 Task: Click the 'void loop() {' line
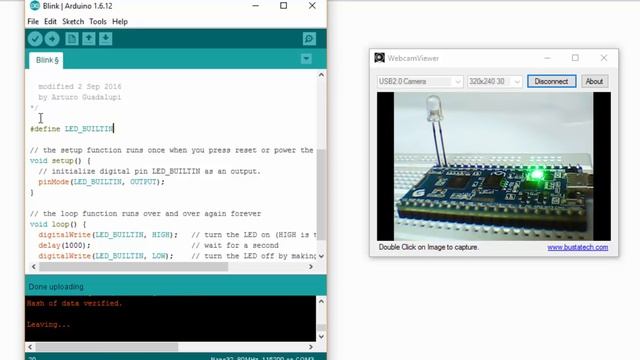point(58,224)
